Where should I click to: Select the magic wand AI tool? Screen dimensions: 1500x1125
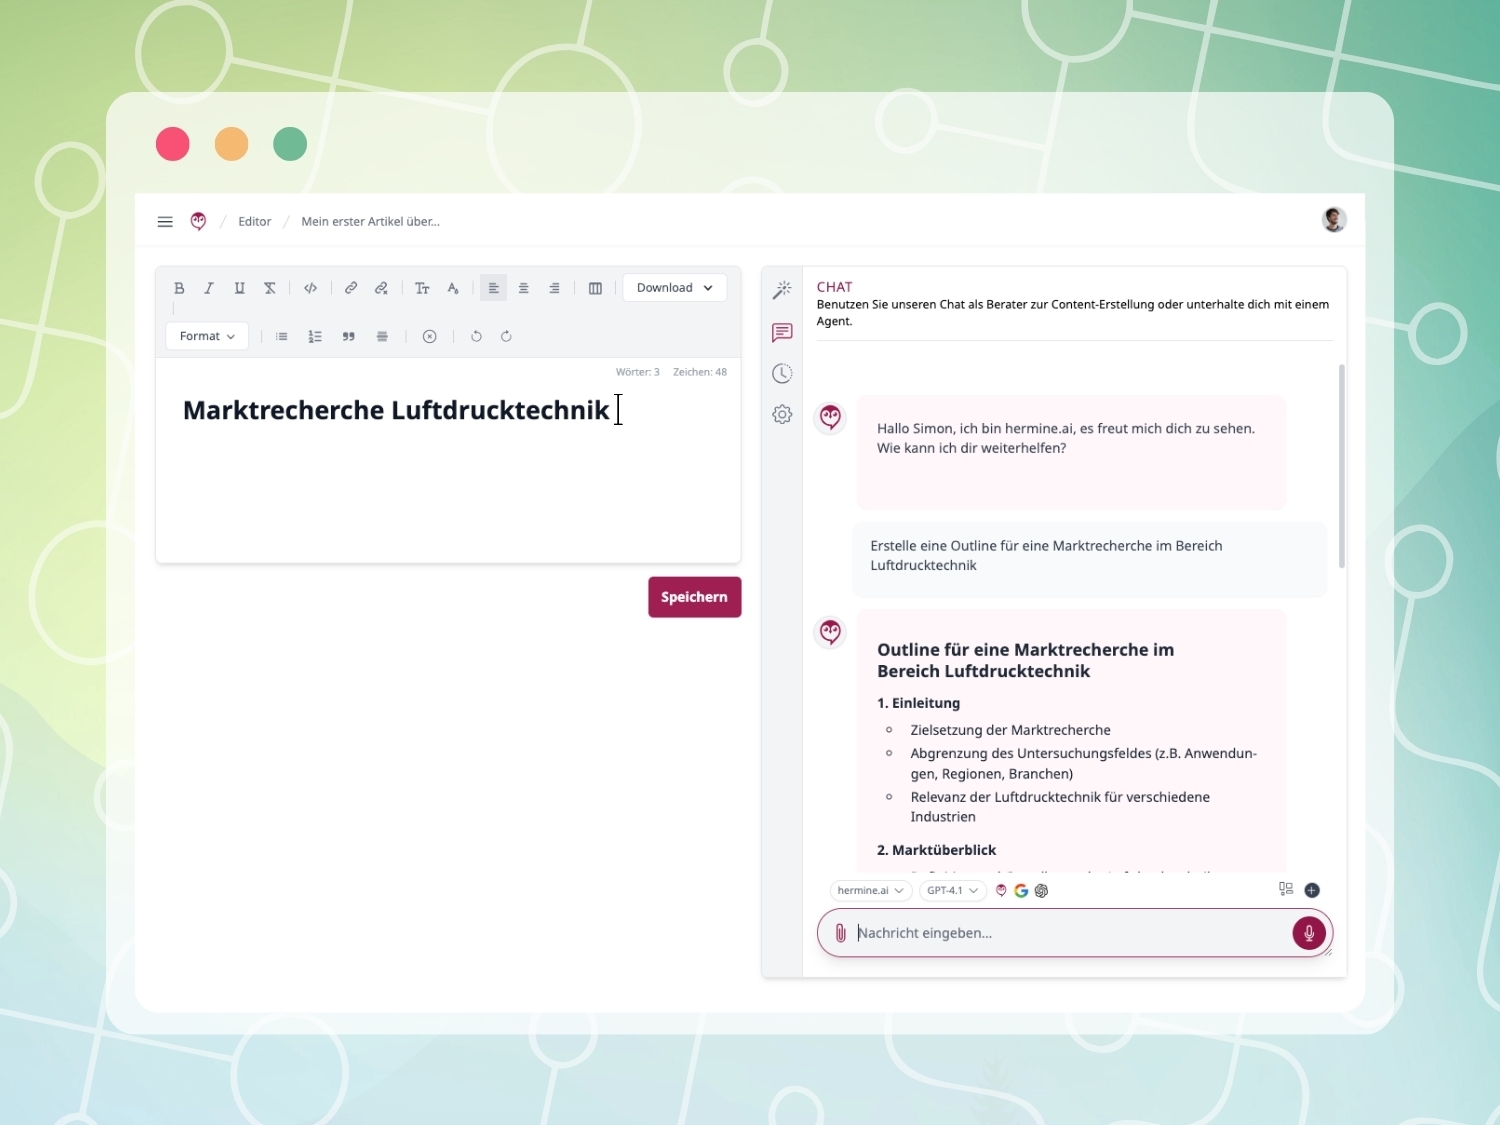(x=782, y=291)
